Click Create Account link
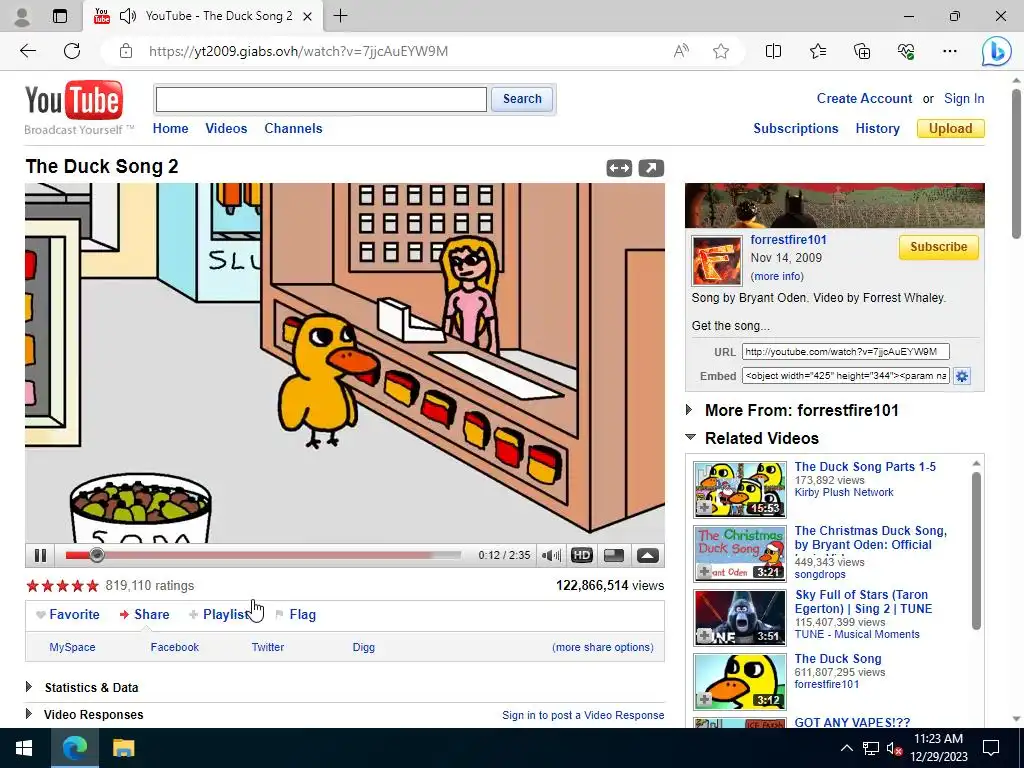The height and width of the screenshot is (768, 1024). 864,98
